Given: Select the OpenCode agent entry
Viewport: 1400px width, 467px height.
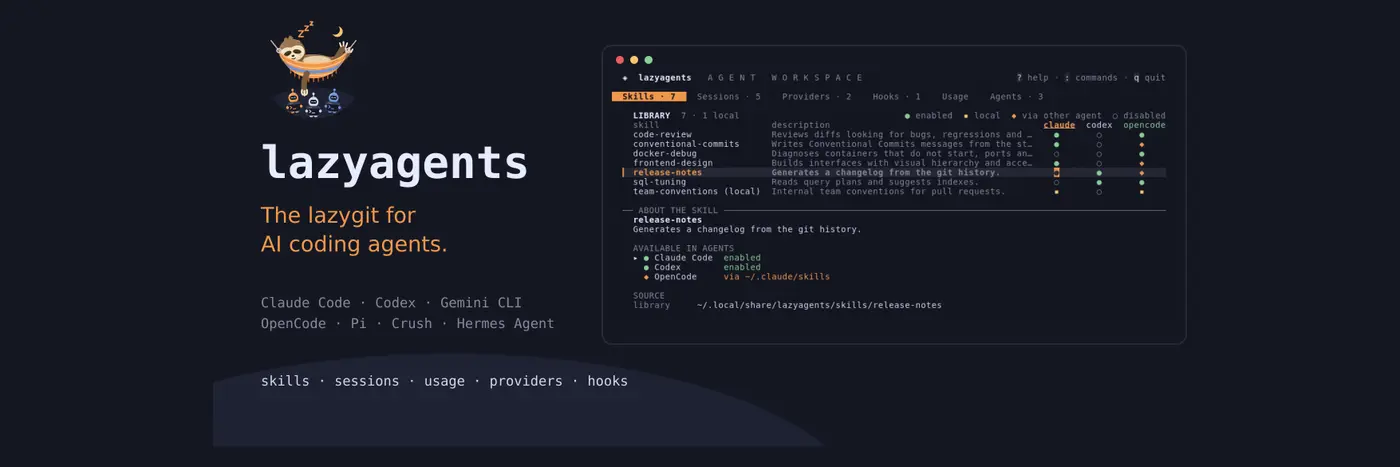Looking at the screenshot, I should (676, 277).
